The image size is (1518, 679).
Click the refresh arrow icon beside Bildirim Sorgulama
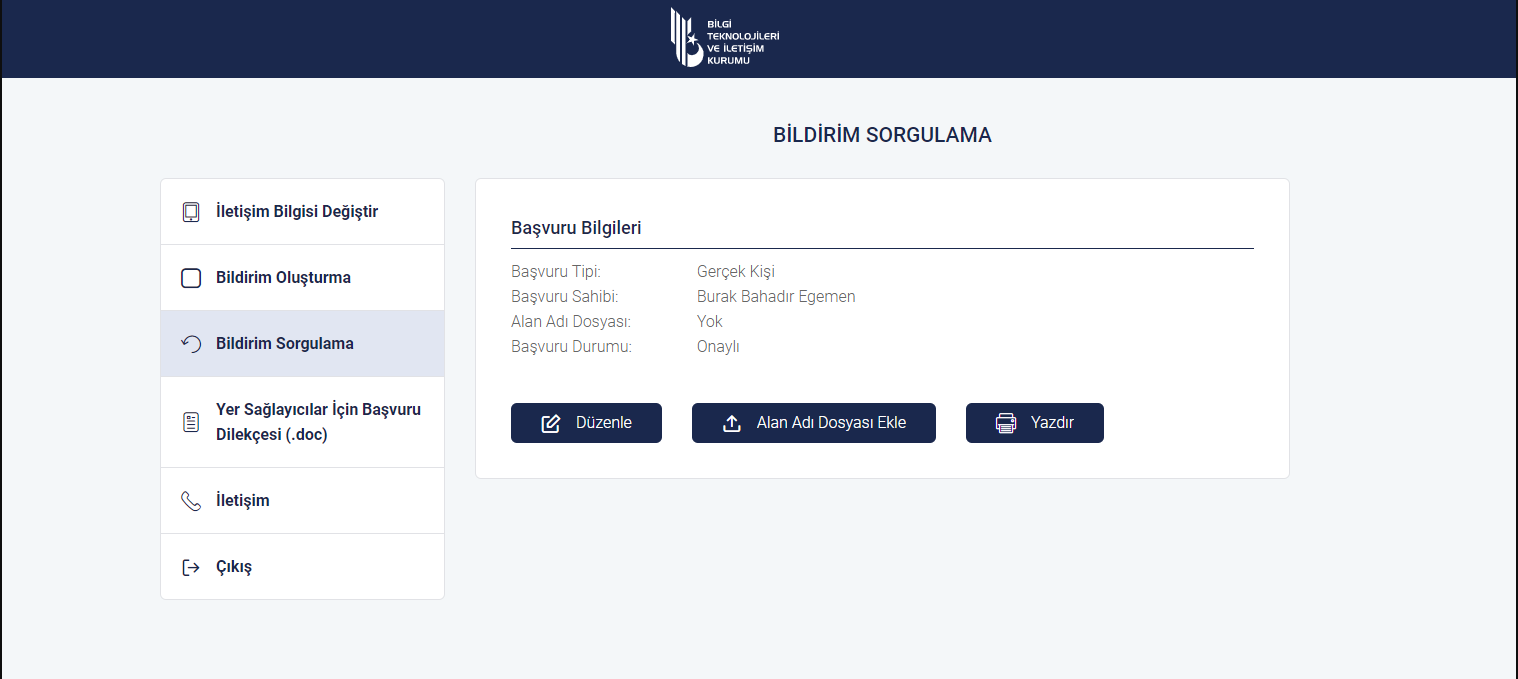191,344
